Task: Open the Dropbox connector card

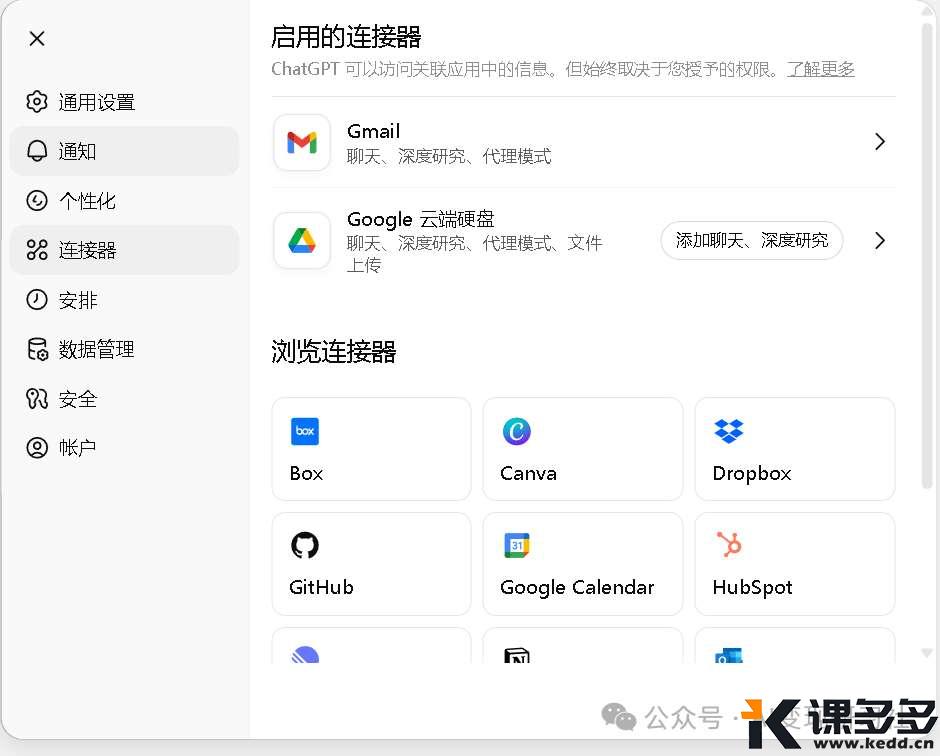Action: click(x=794, y=449)
